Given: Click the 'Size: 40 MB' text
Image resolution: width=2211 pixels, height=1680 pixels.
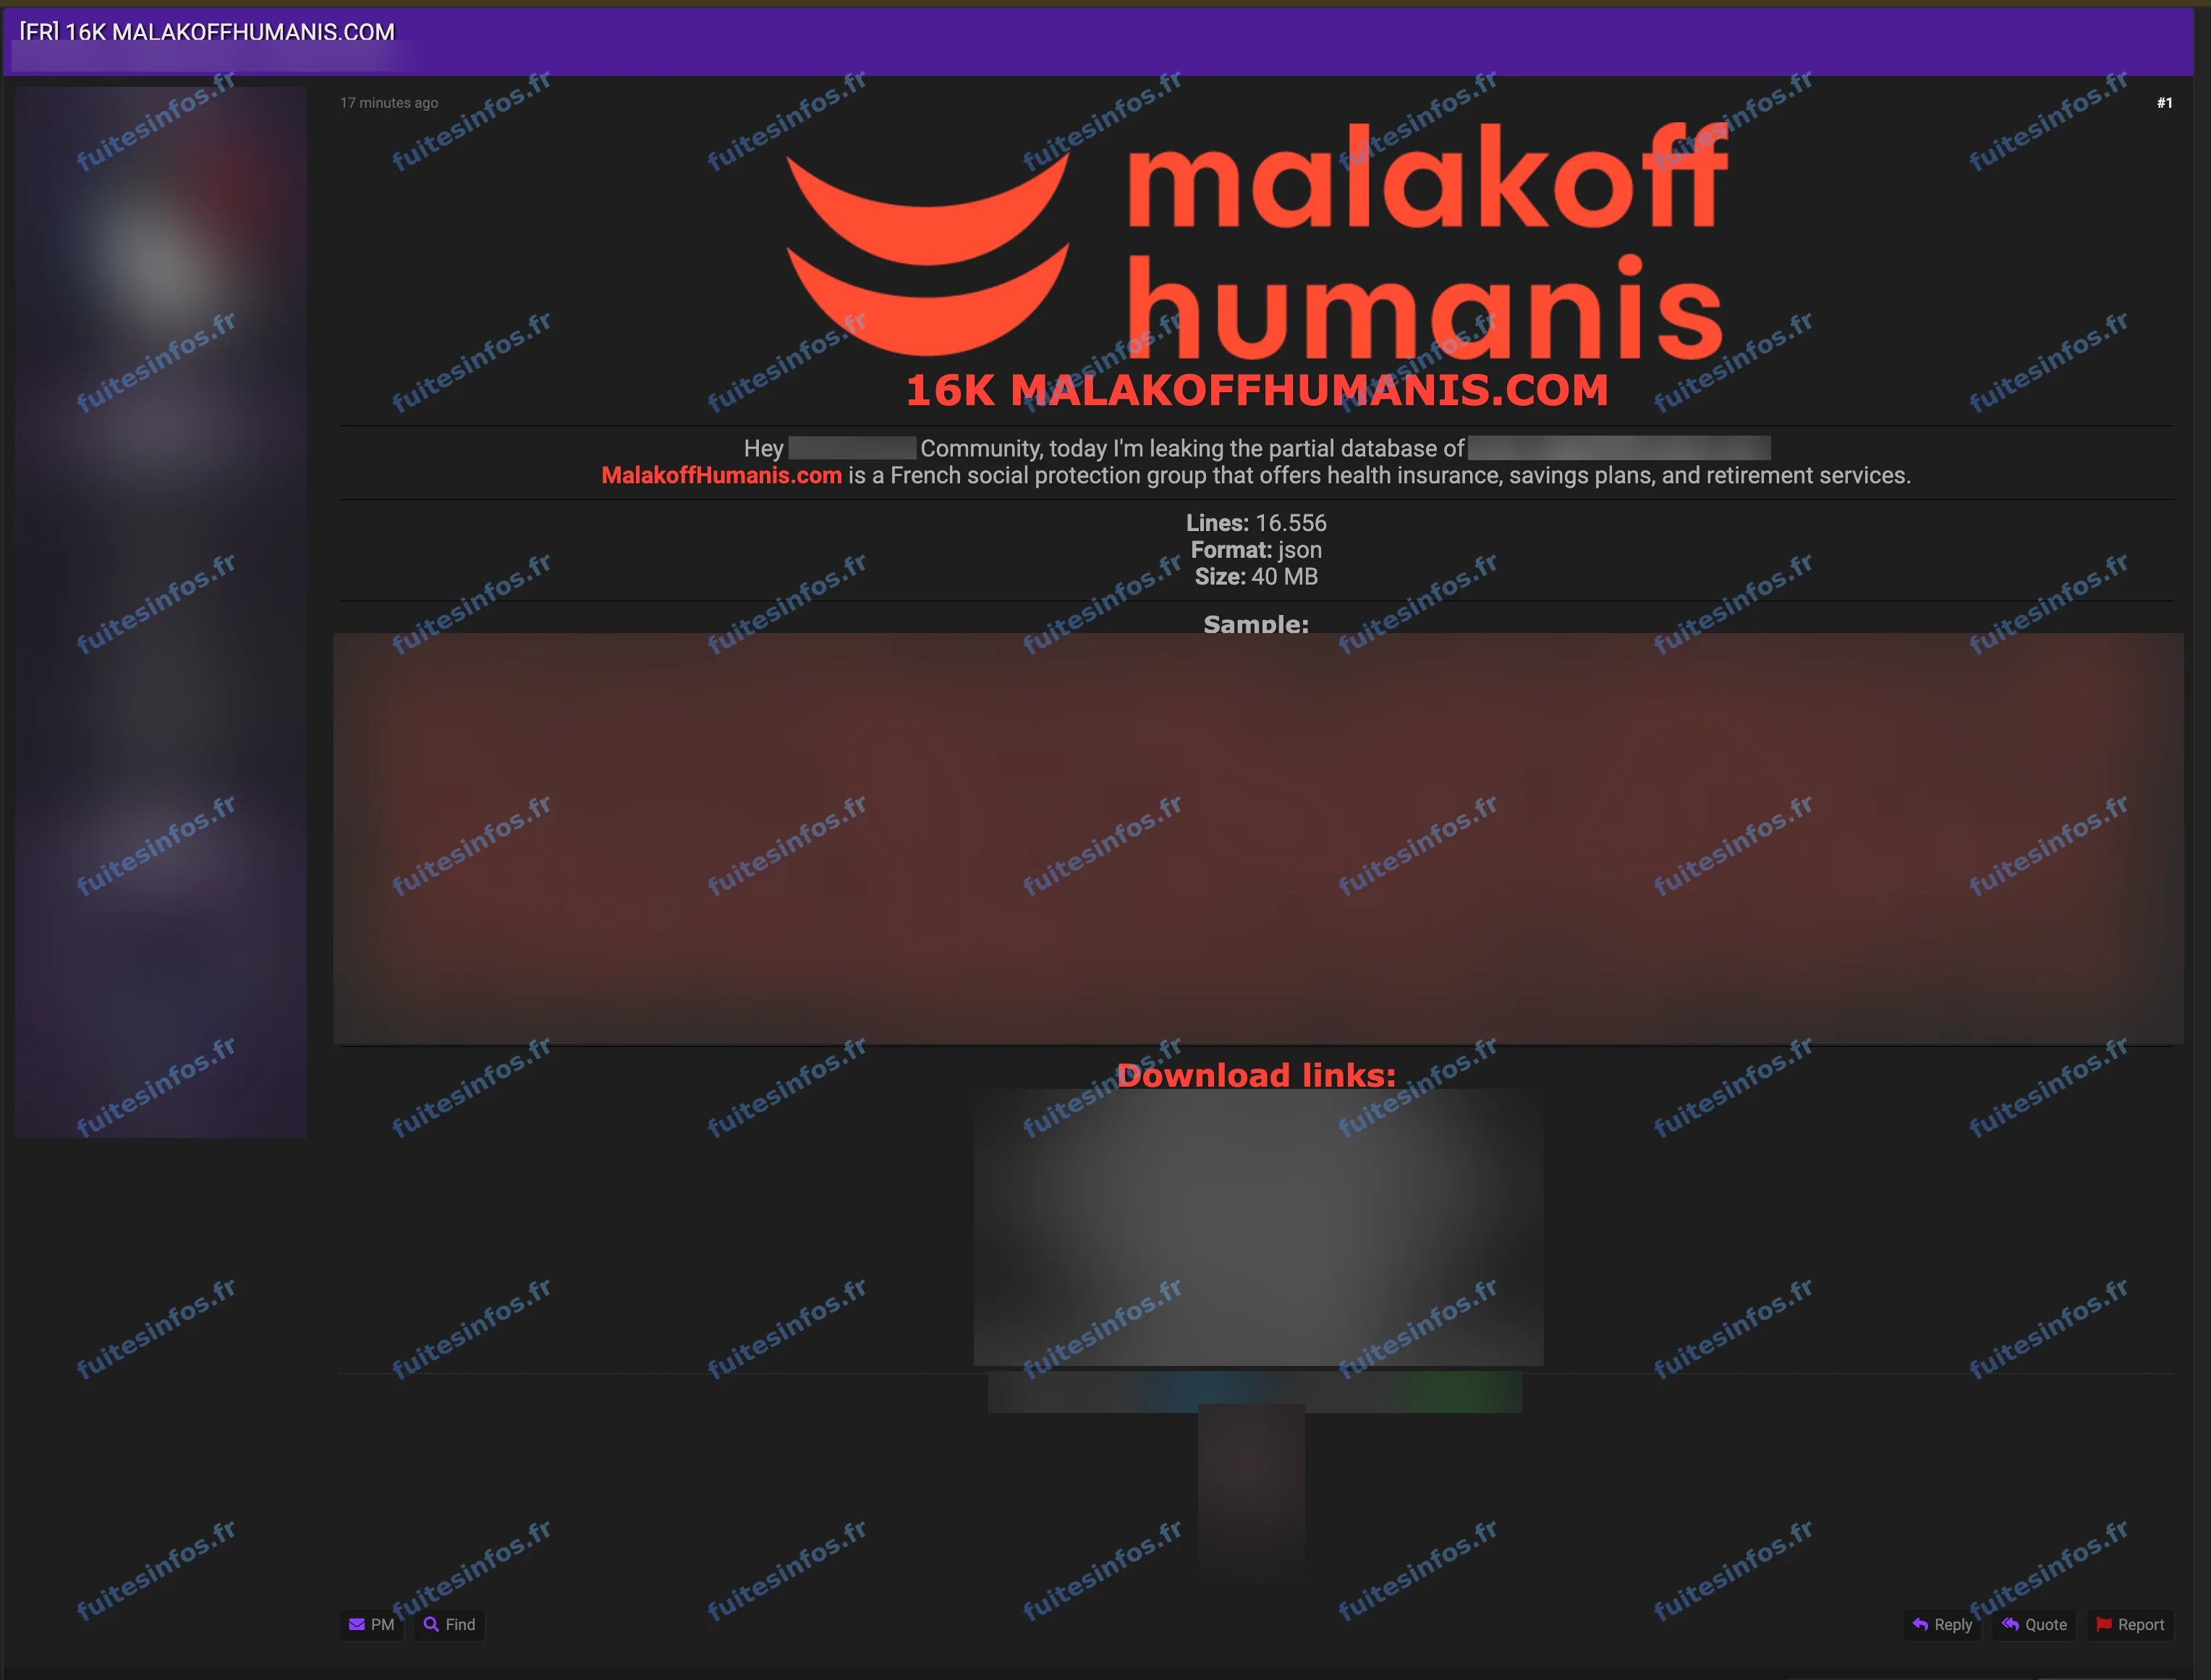Looking at the screenshot, I should (x=1256, y=577).
